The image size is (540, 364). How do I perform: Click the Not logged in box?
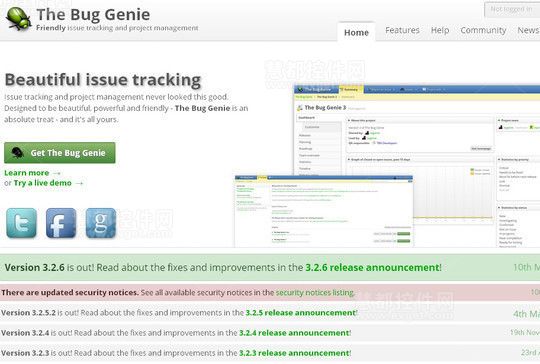coord(512,9)
